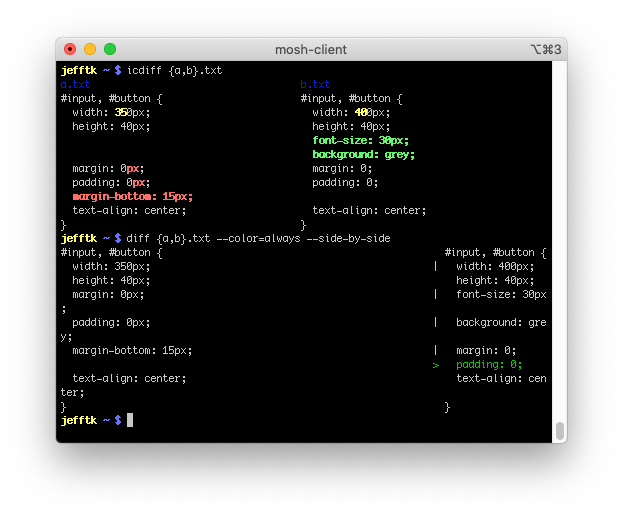This screenshot has width=623, height=517.
Task: Click the ⌥⌘3 shortcut indicator in title bar
Action: 545,49
